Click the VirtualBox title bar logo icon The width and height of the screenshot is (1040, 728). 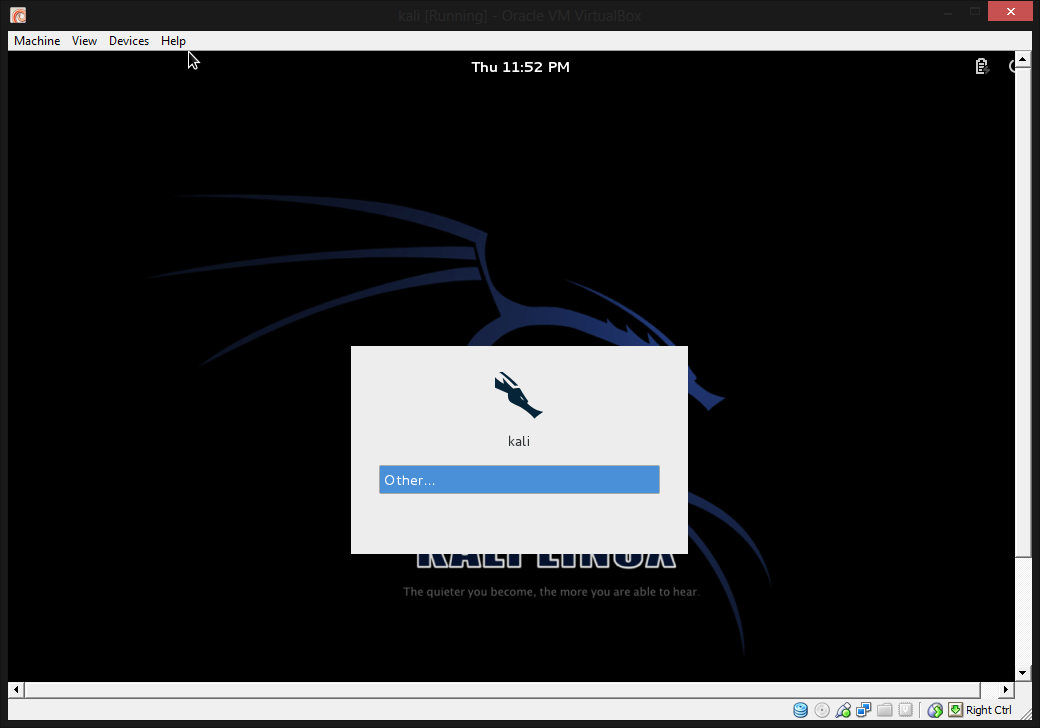click(18, 15)
